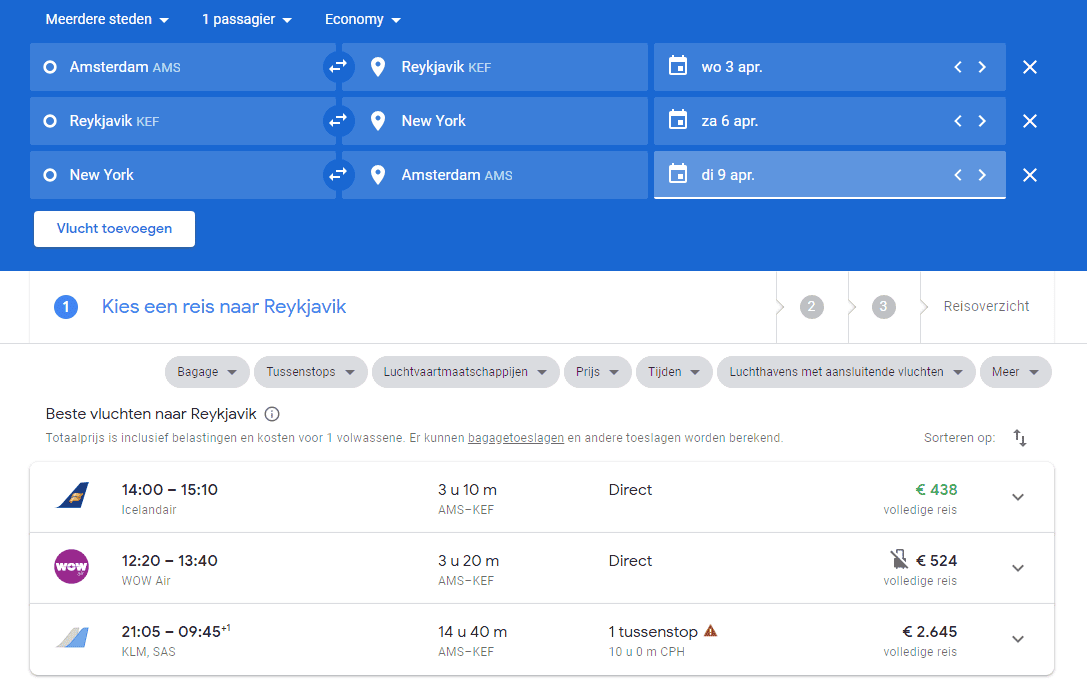Expand the KLM, SAS flight details

tap(1018, 639)
